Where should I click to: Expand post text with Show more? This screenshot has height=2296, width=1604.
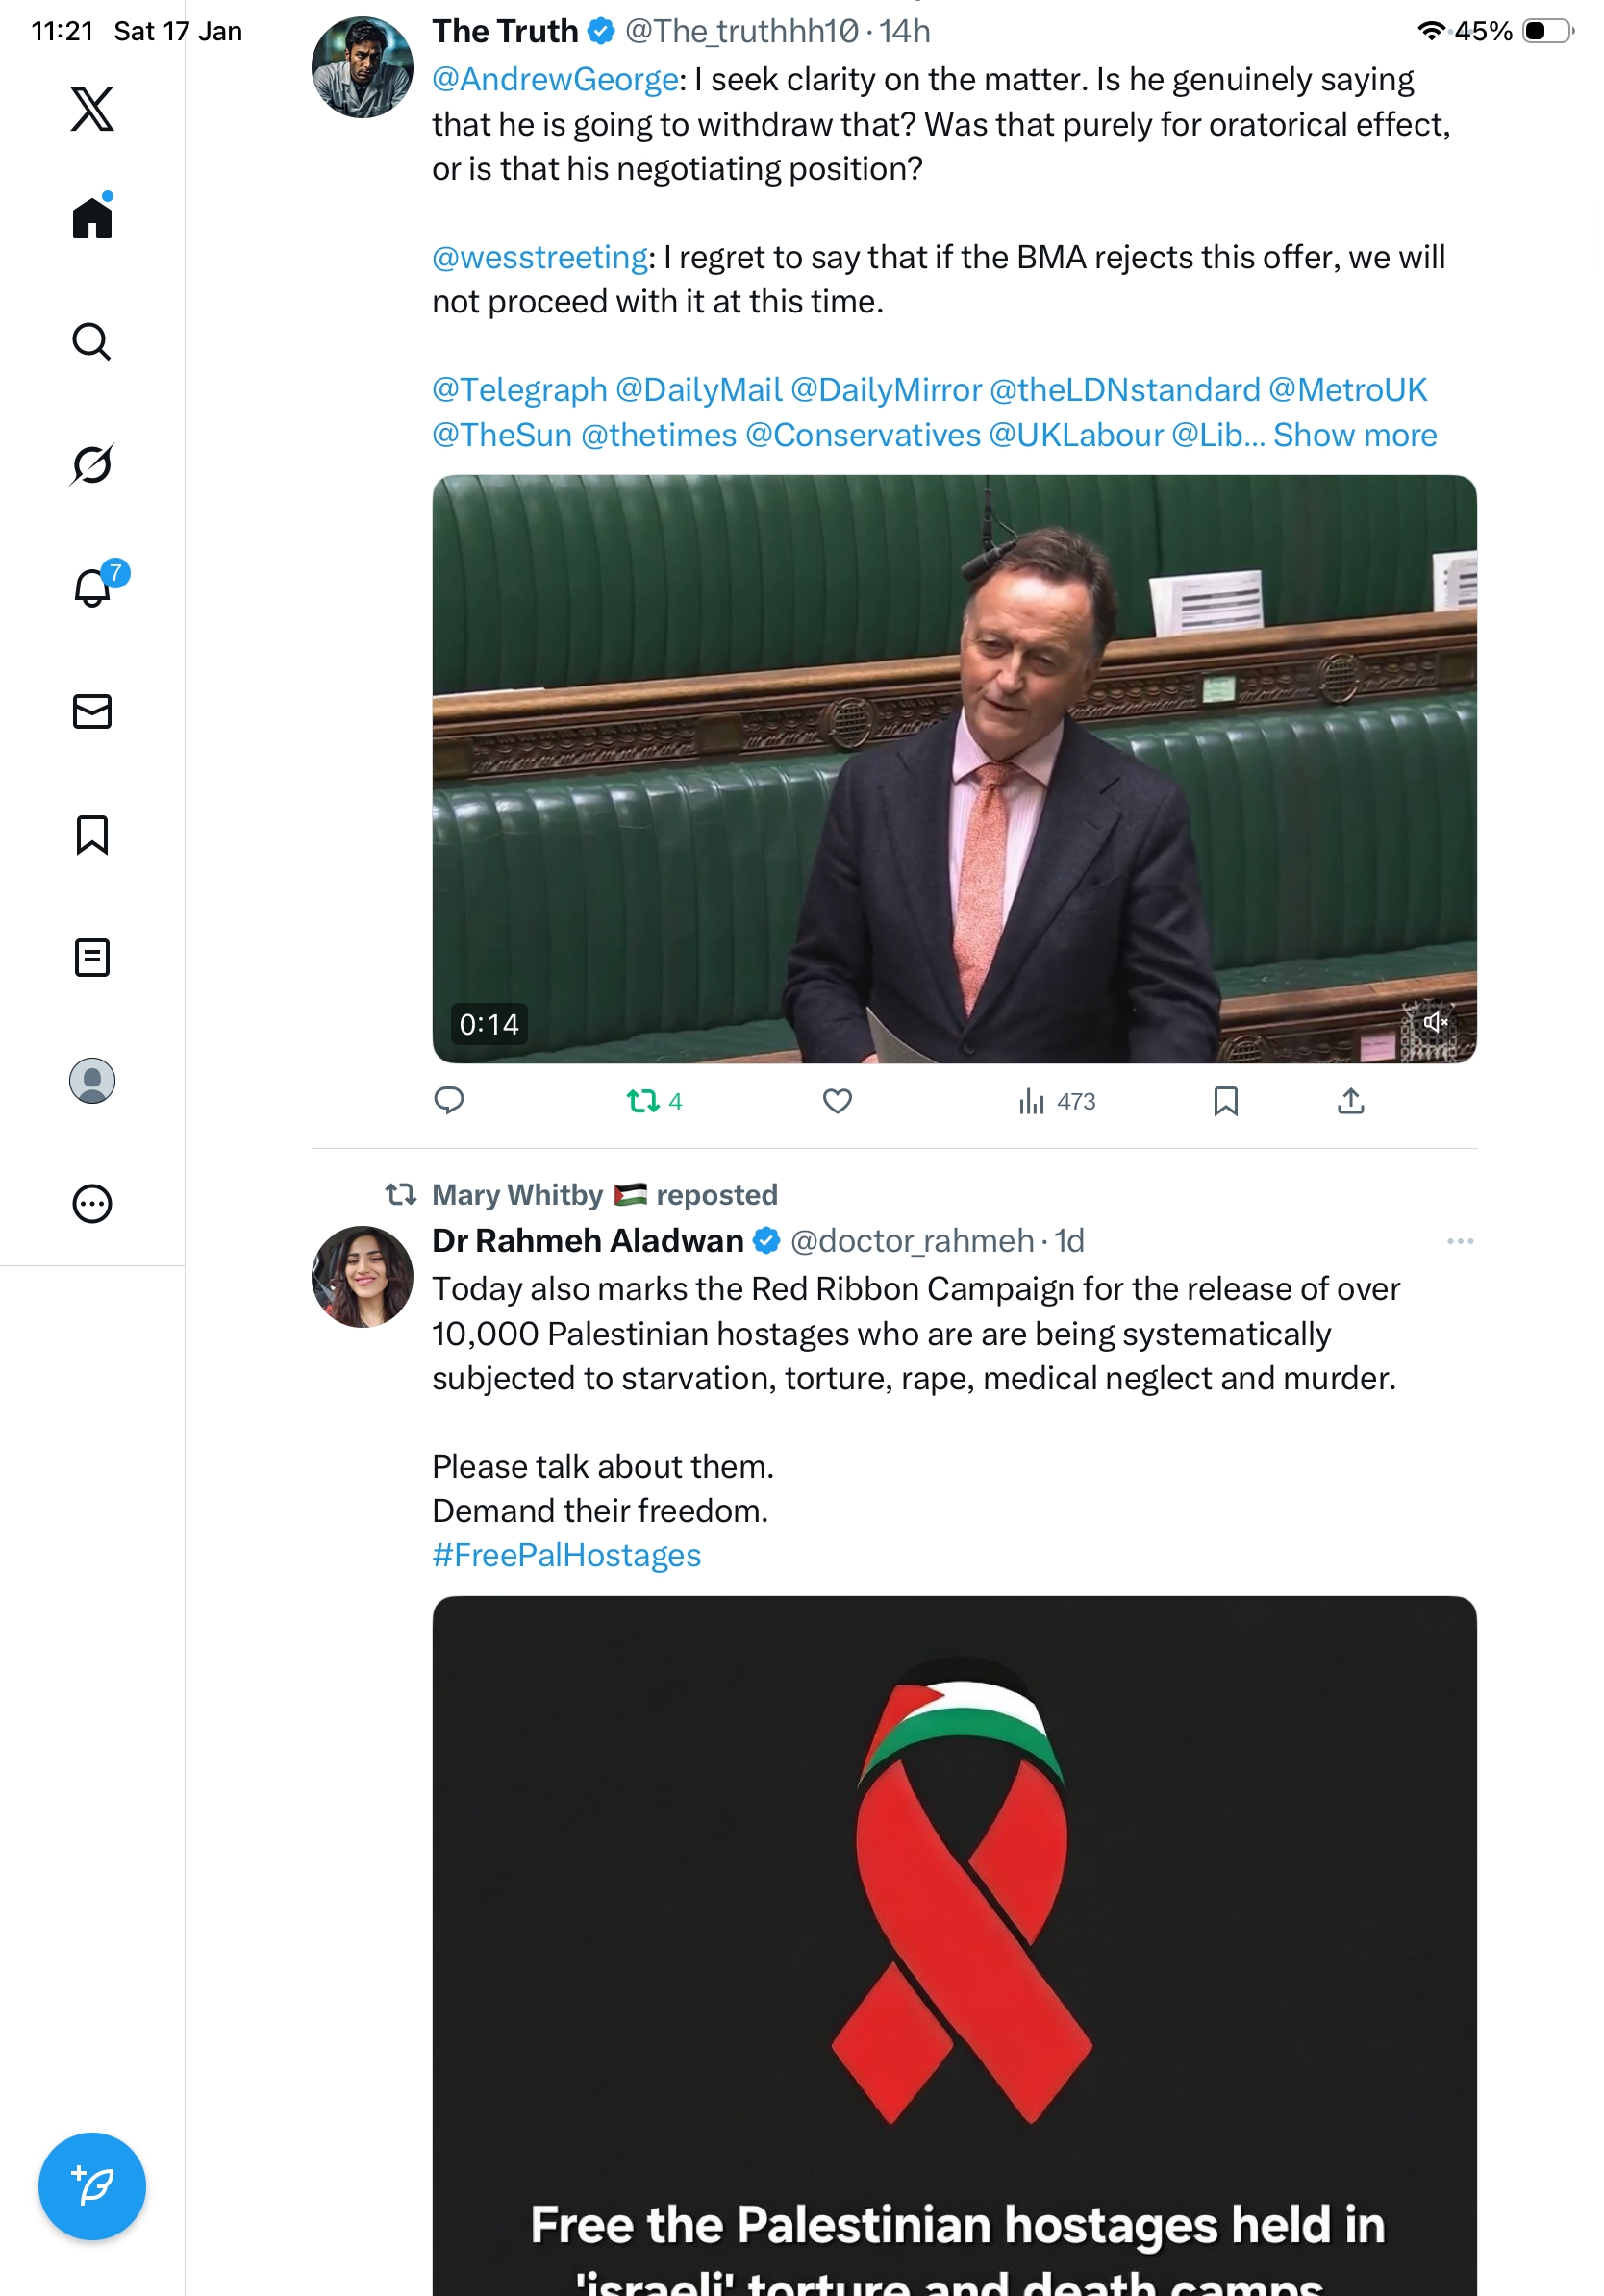tap(1354, 435)
